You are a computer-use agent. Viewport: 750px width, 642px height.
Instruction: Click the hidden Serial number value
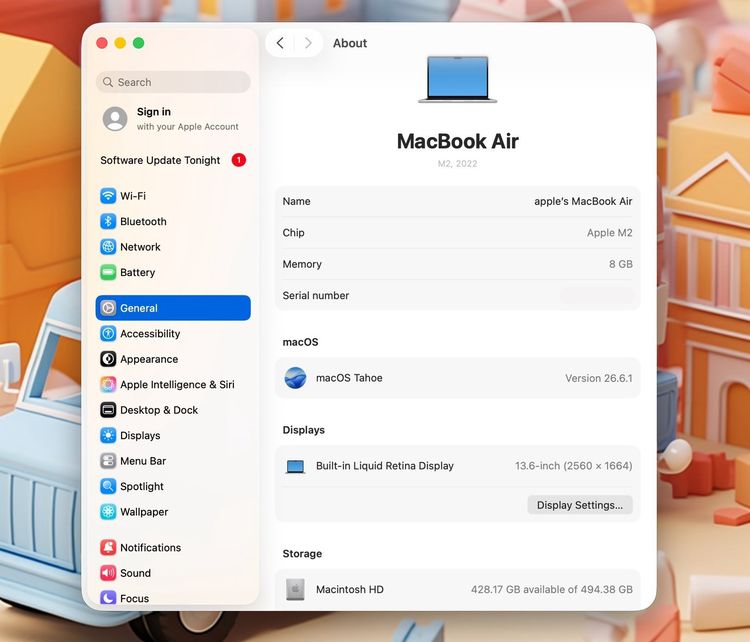coord(597,296)
